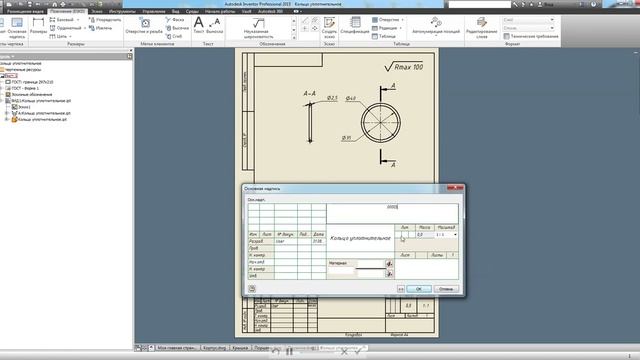The width and height of the screenshot is (640, 360).
Task: Select the Высечка punch note tool
Action: pos(177,28)
